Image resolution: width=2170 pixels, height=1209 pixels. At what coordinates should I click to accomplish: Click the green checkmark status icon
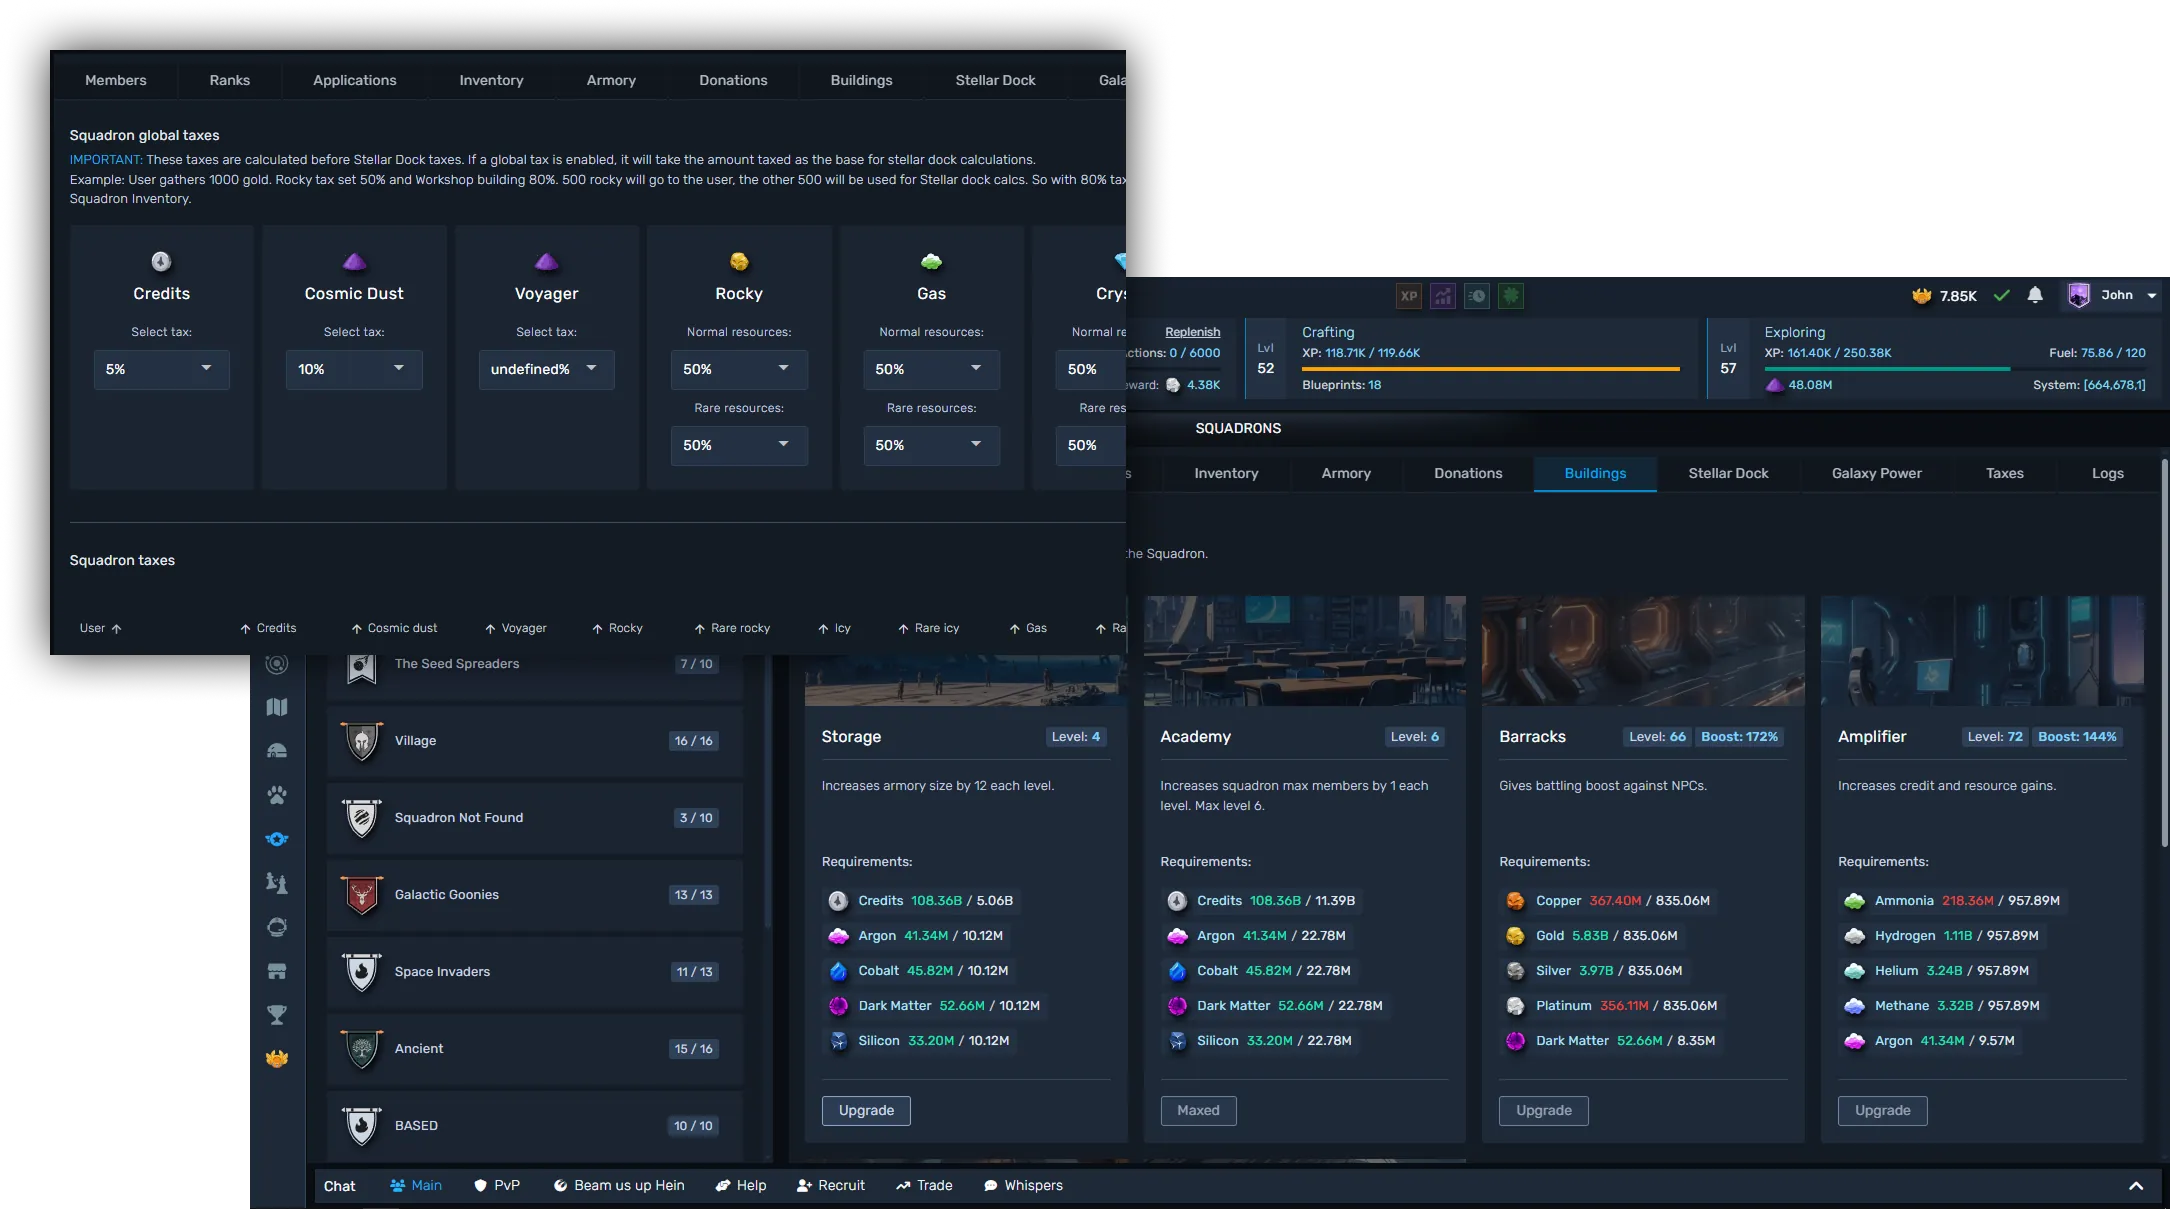point(2001,295)
